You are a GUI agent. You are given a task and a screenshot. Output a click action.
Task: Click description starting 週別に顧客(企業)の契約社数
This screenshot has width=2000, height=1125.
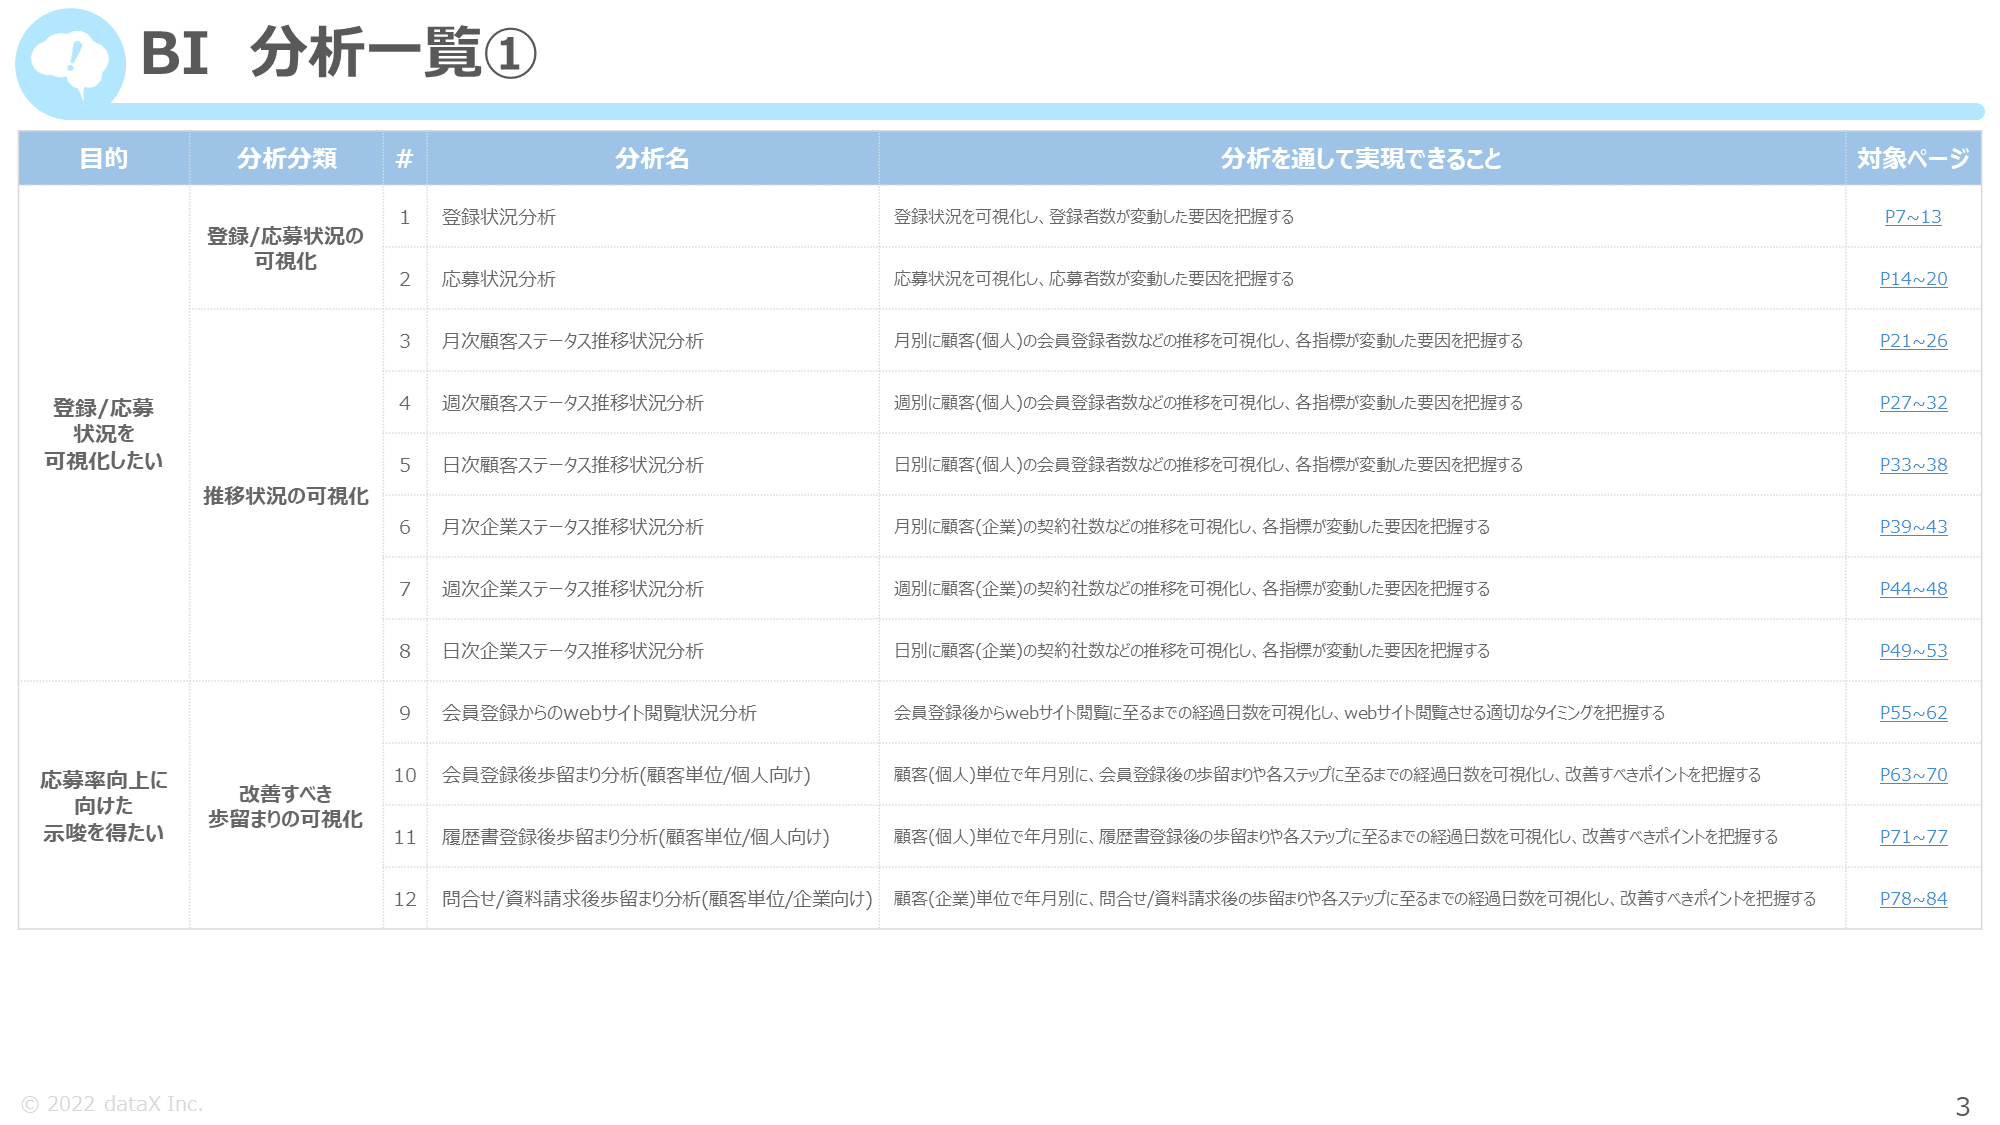click(x=1192, y=589)
